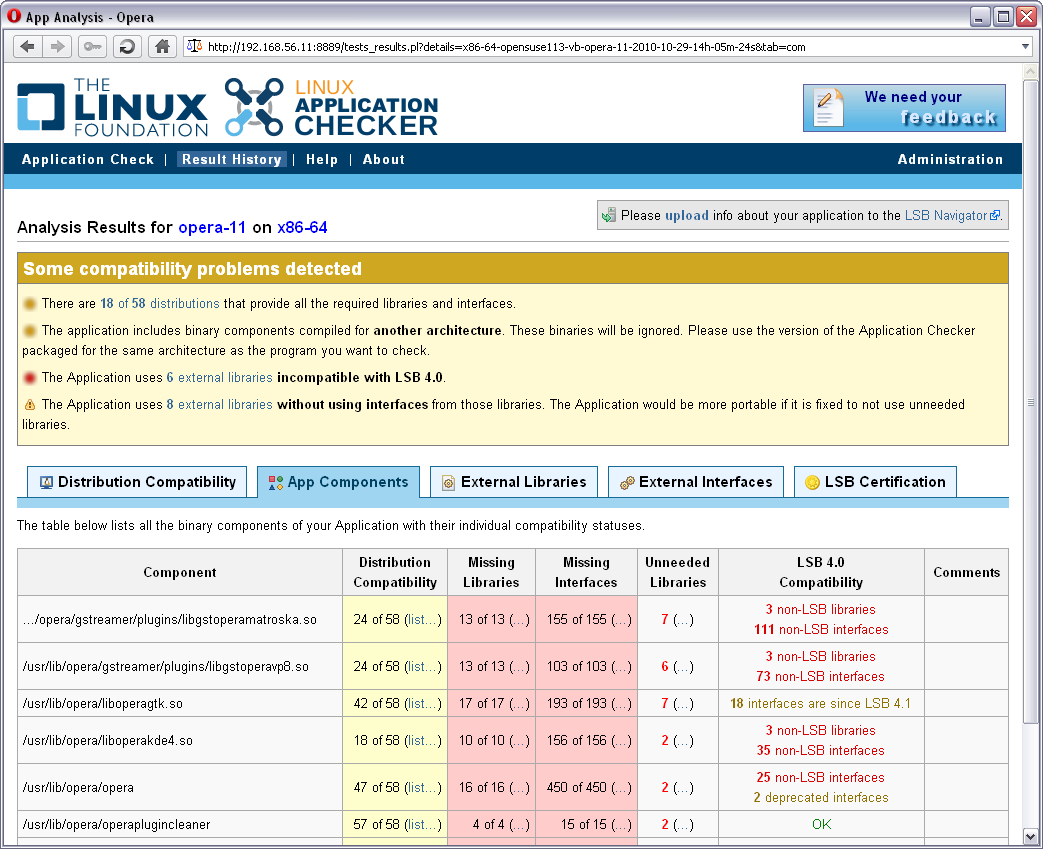The width and height of the screenshot is (1043, 849).
Task: Click the 'Comments' column header
Action: coord(967,572)
